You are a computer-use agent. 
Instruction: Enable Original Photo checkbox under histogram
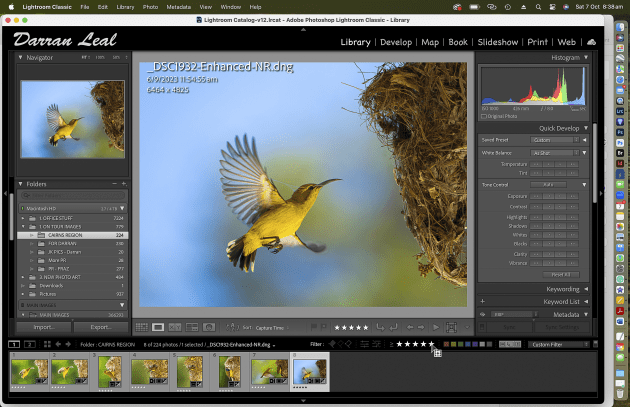click(484, 117)
